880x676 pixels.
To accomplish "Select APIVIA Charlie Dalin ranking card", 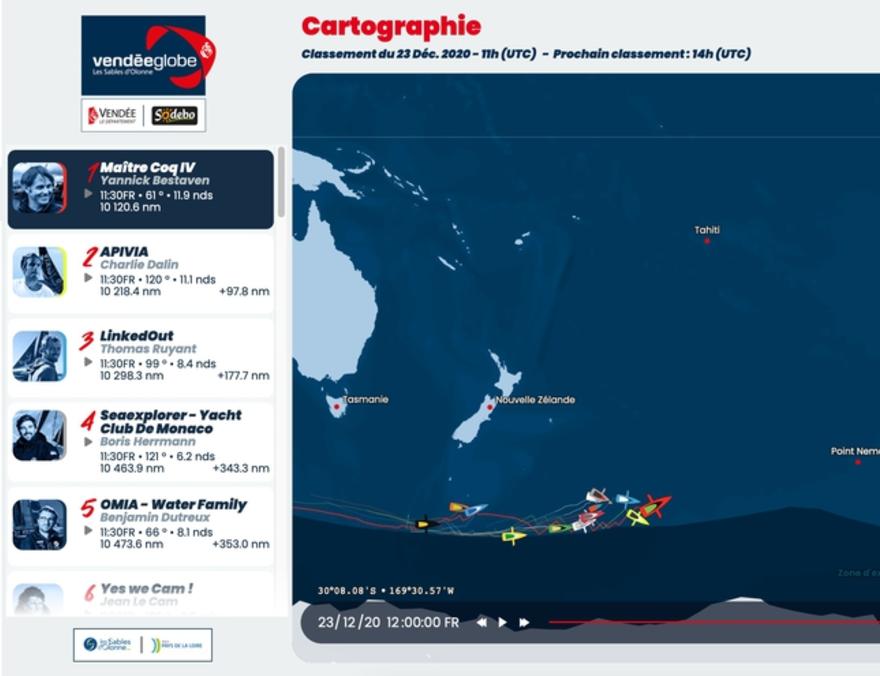I will [140, 273].
